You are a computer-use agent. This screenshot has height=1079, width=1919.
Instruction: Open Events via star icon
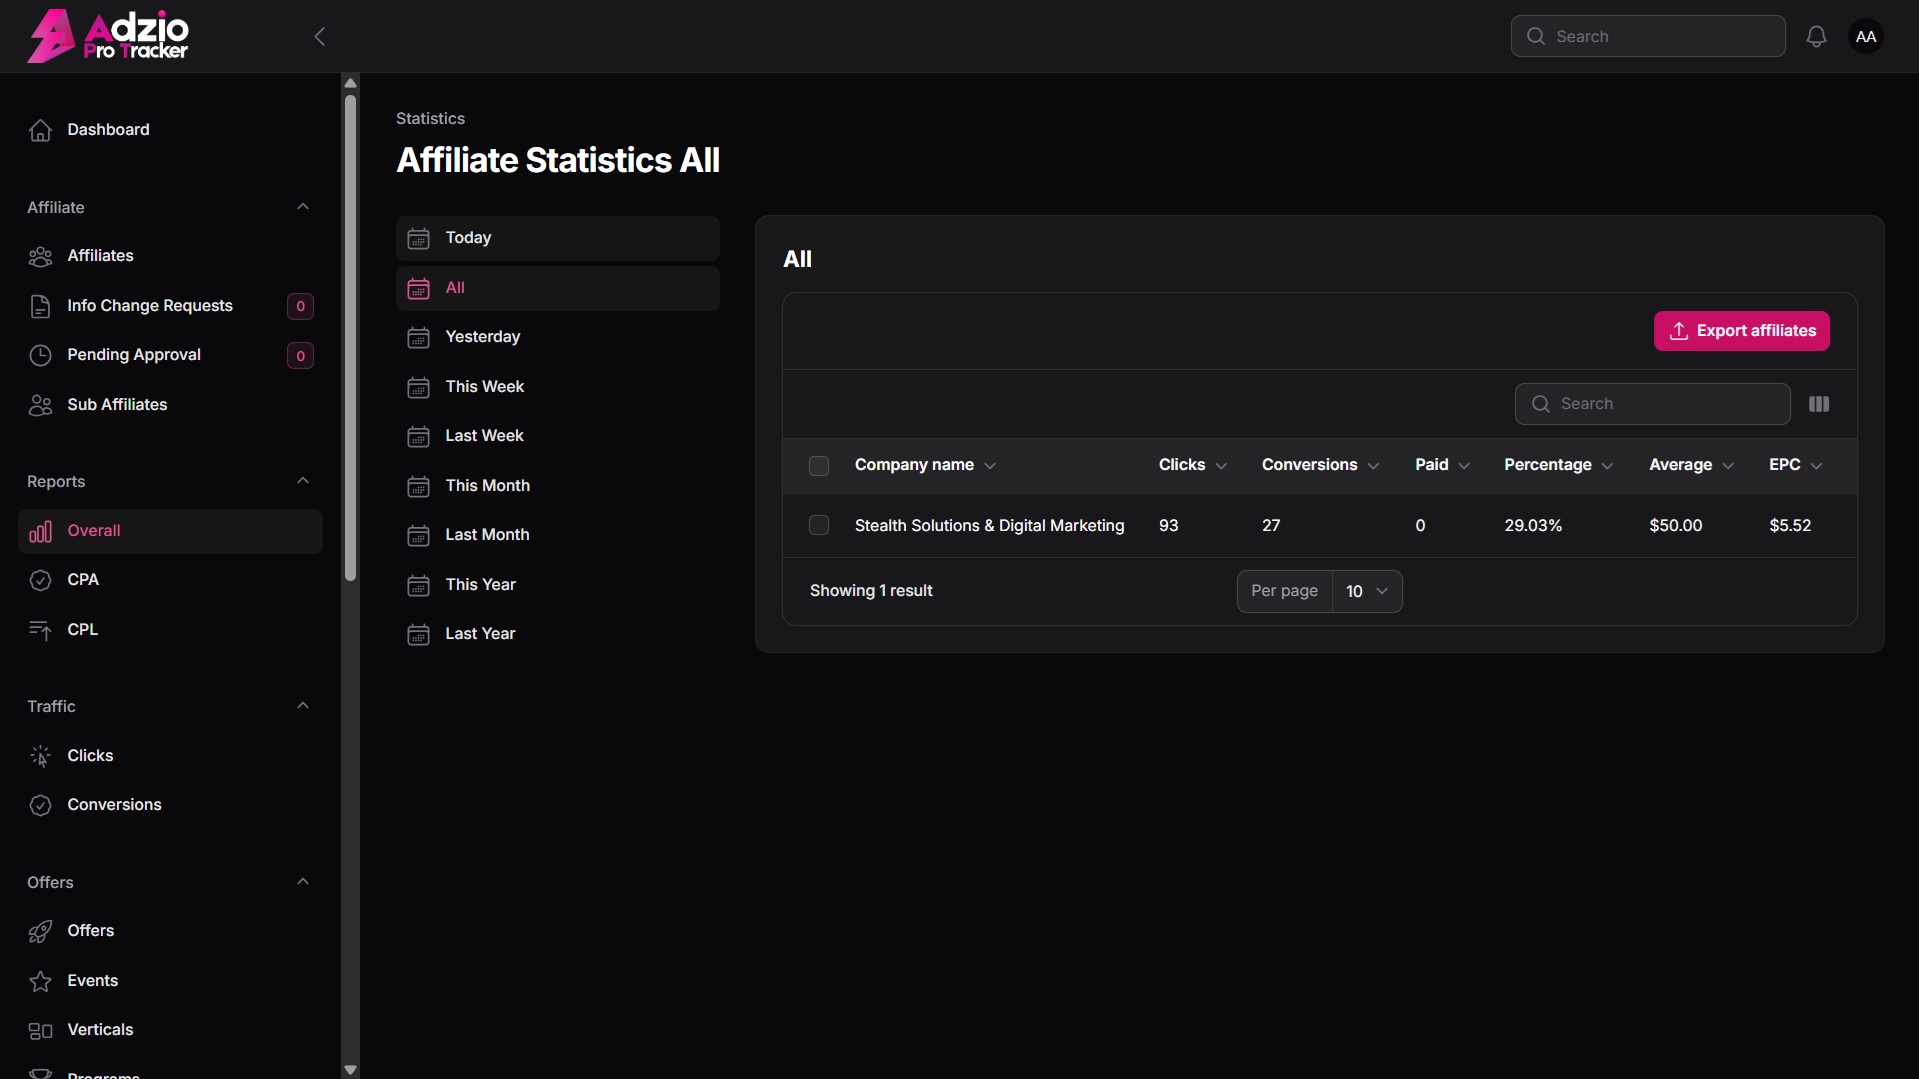pos(40,981)
